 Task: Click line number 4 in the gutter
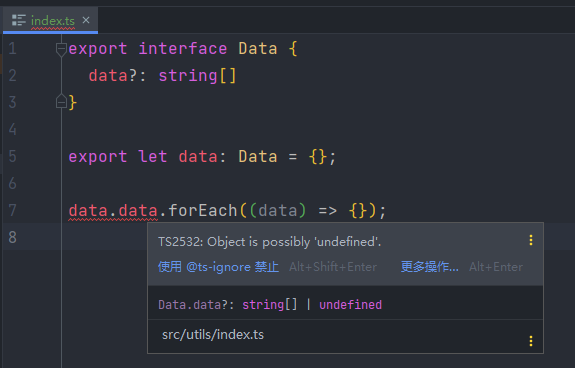point(12,129)
